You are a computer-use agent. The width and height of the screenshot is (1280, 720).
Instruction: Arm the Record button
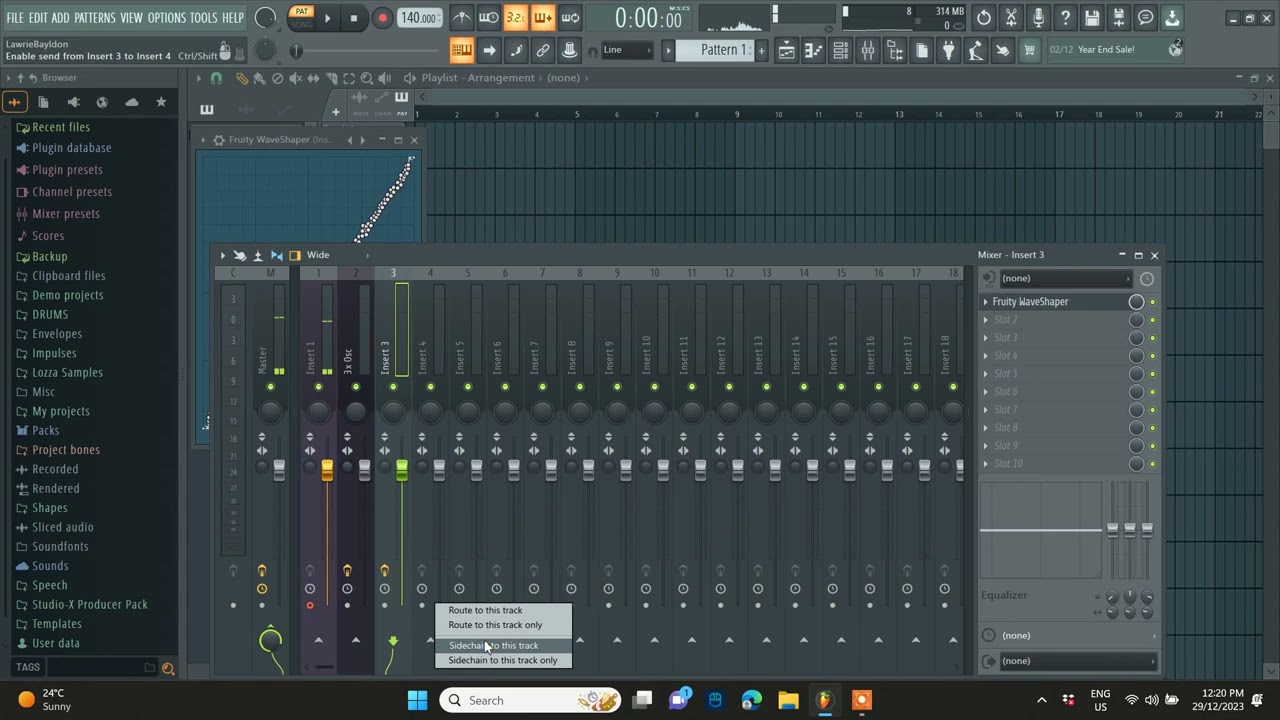click(x=382, y=18)
